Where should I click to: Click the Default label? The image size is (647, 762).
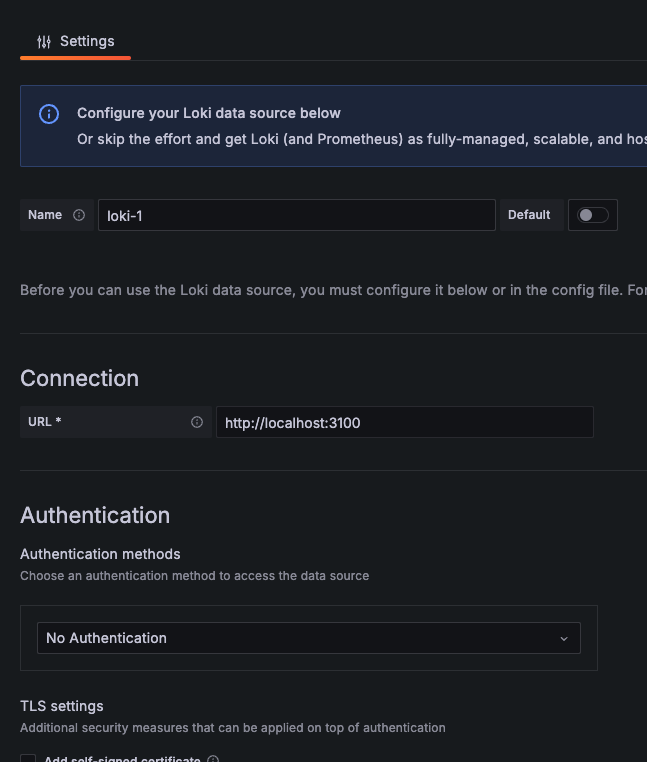tap(529, 215)
